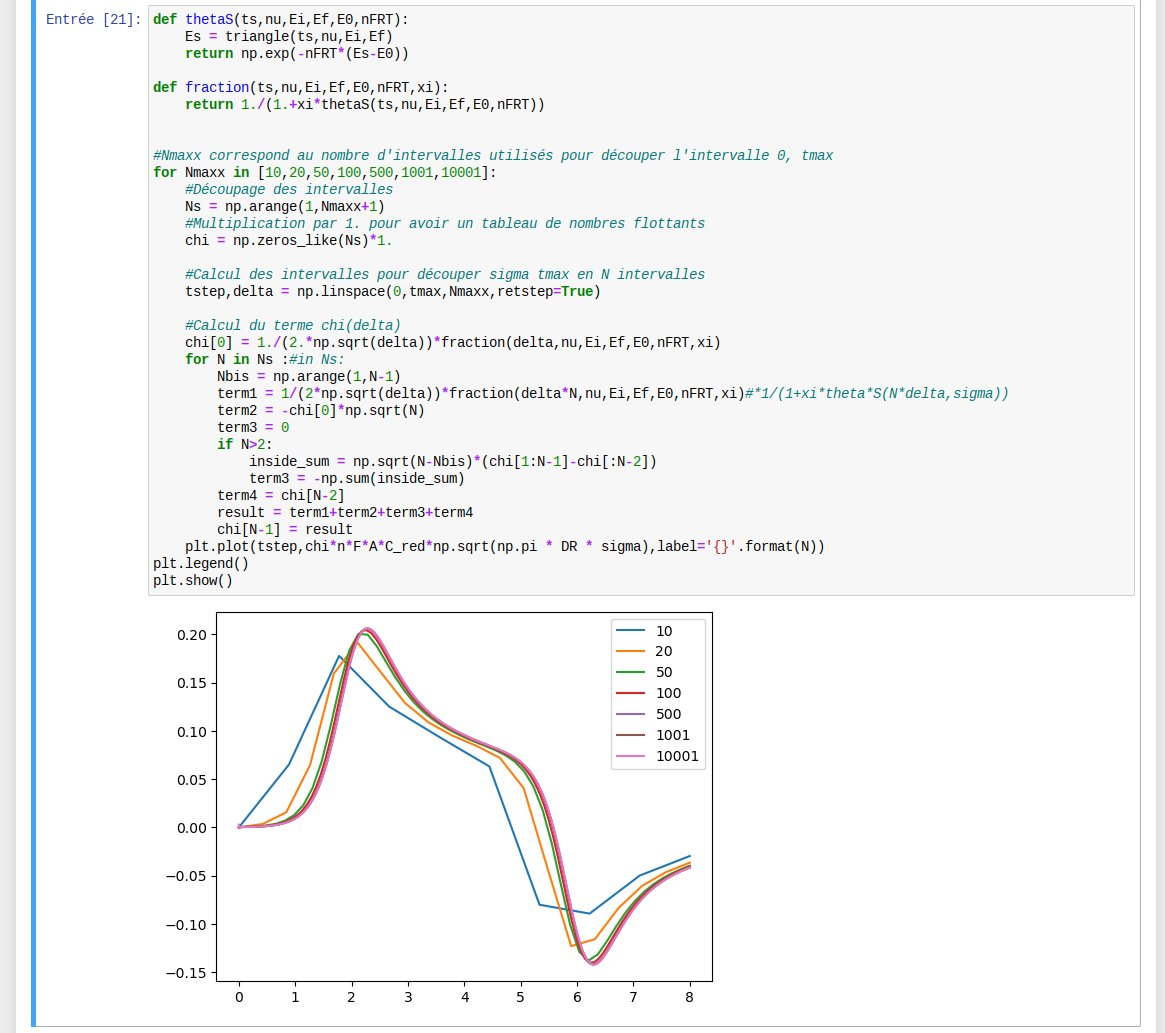Click the 'plt.show()' line
The height and width of the screenshot is (1033, 1165).
pos(192,580)
